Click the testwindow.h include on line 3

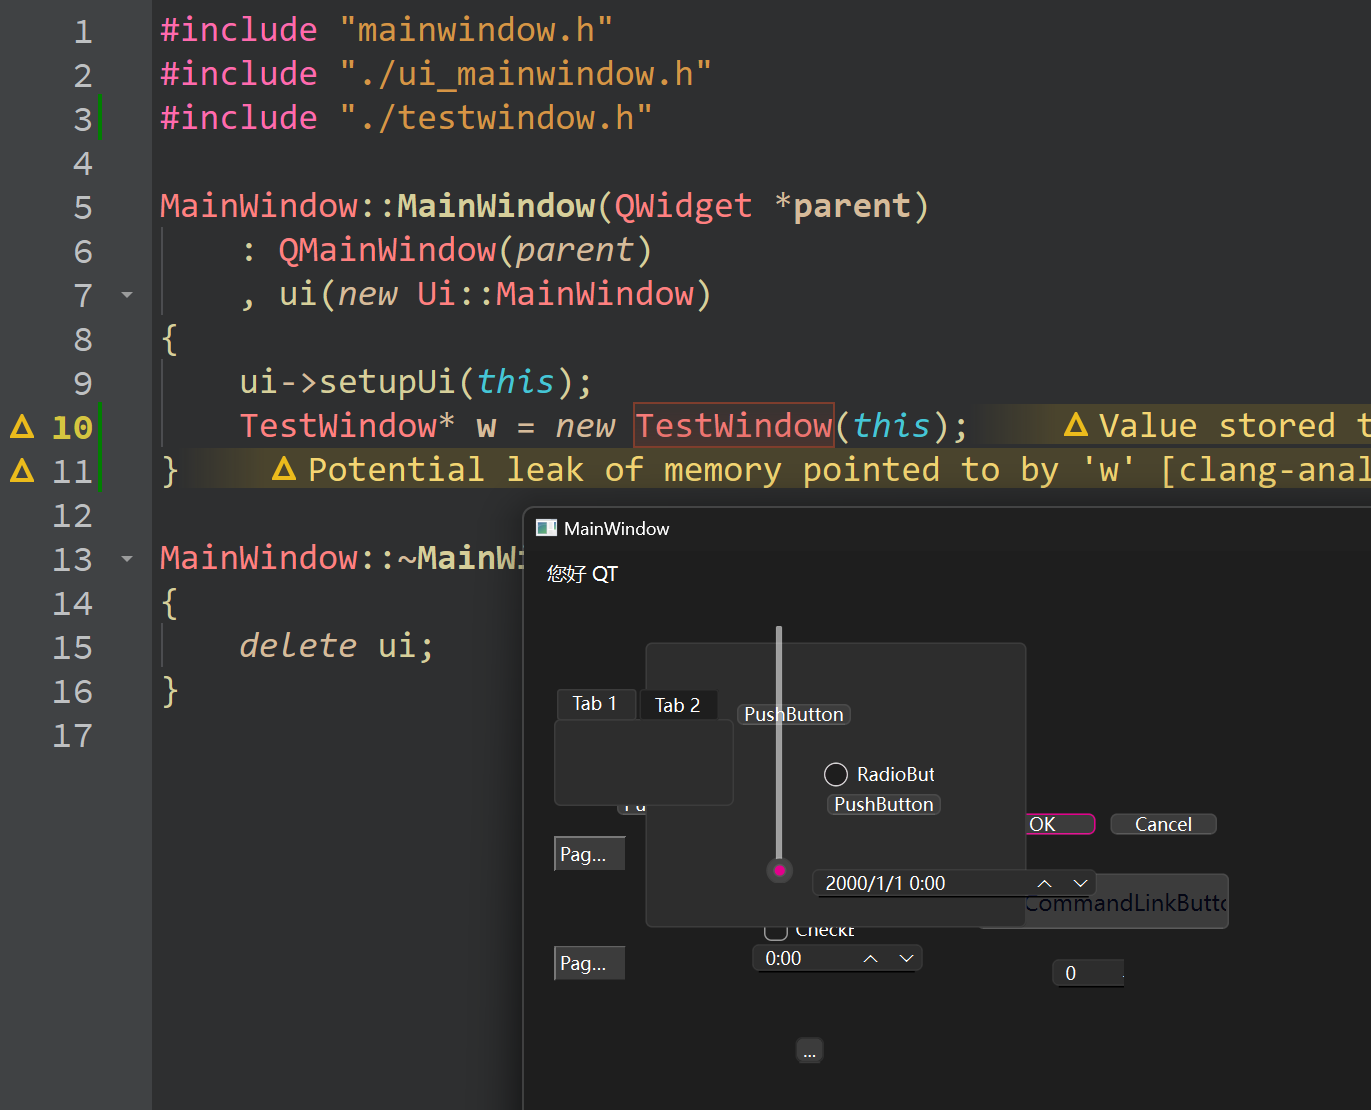(x=406, y=117)
